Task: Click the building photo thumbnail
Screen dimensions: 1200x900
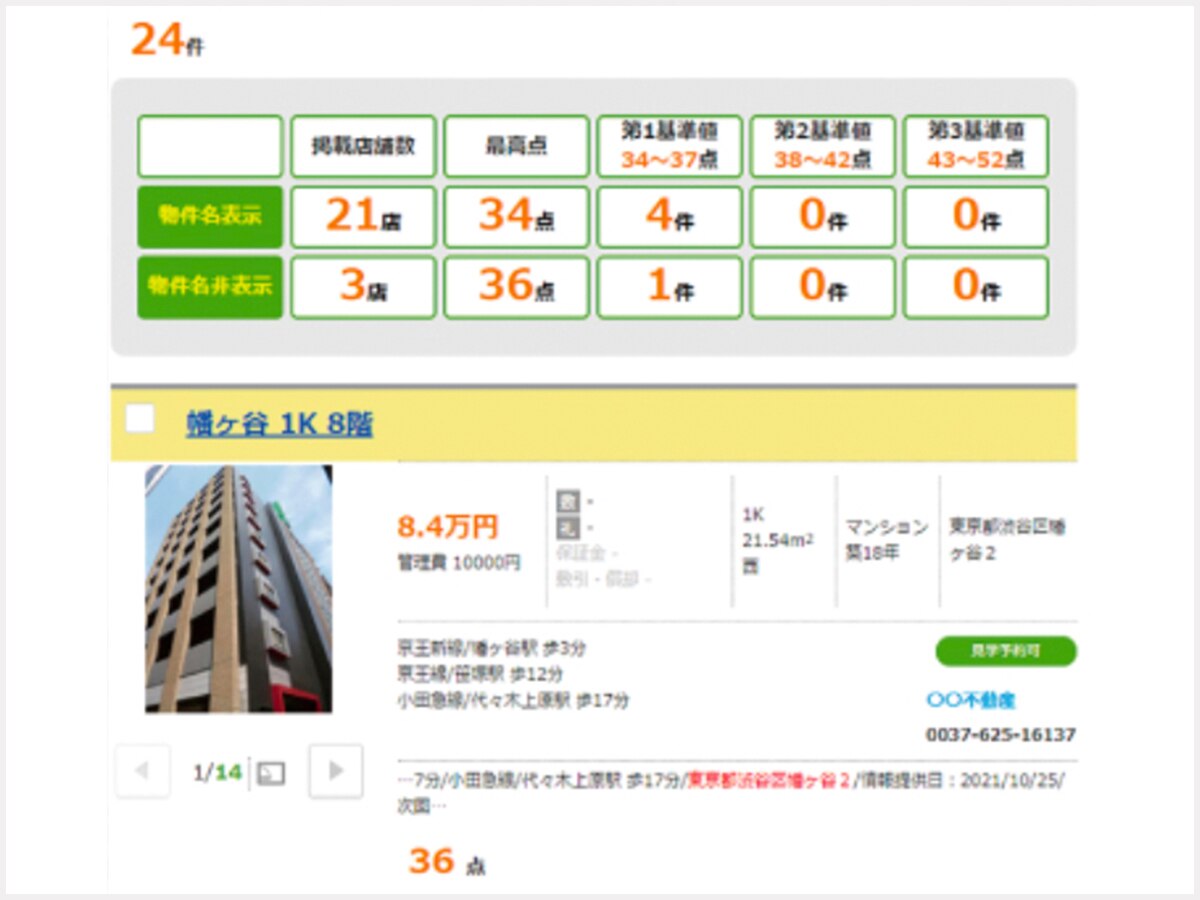Action: point(238,589)
